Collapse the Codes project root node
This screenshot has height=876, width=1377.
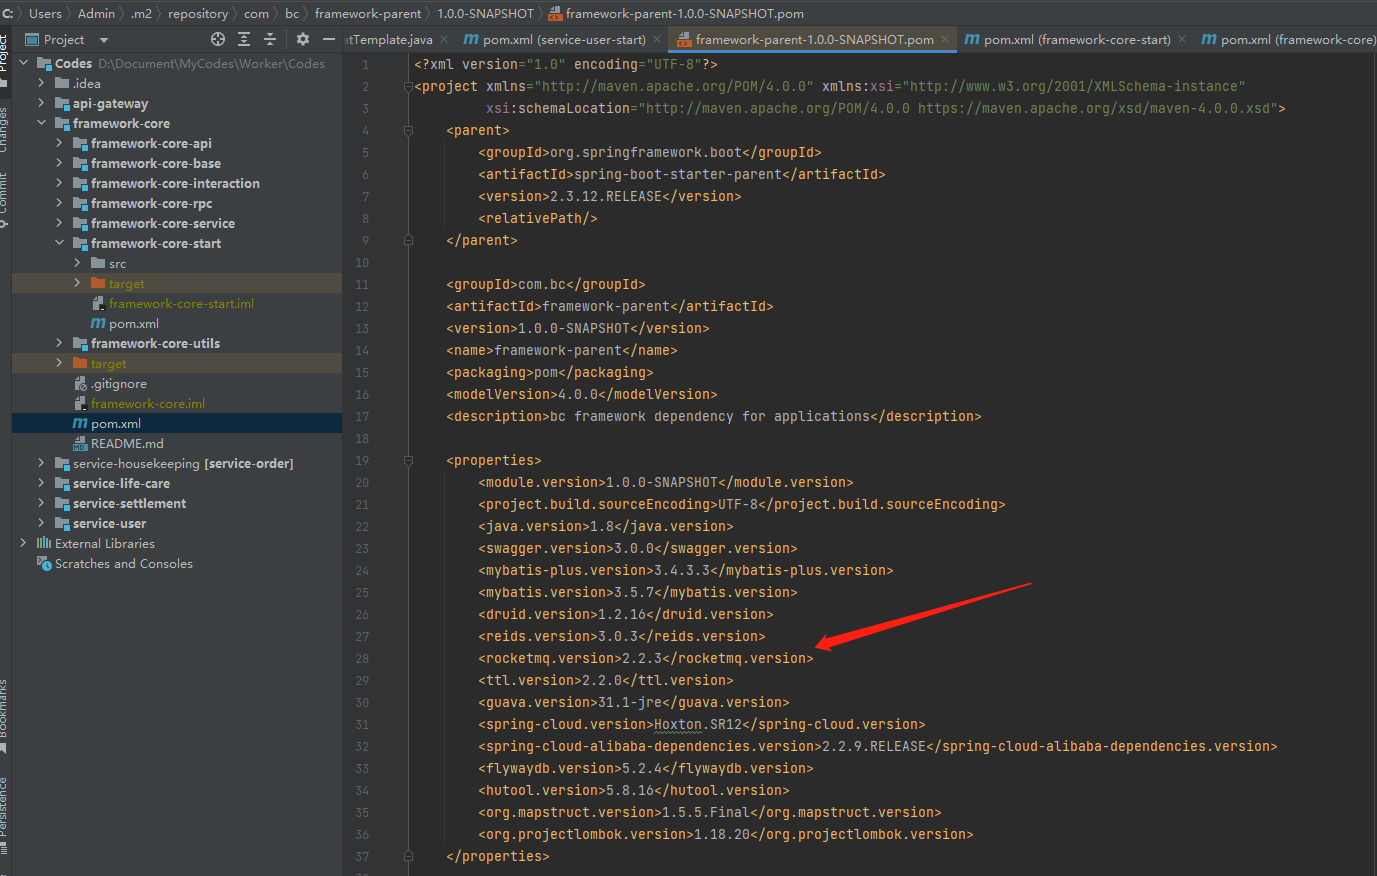[x=23, y=63]
